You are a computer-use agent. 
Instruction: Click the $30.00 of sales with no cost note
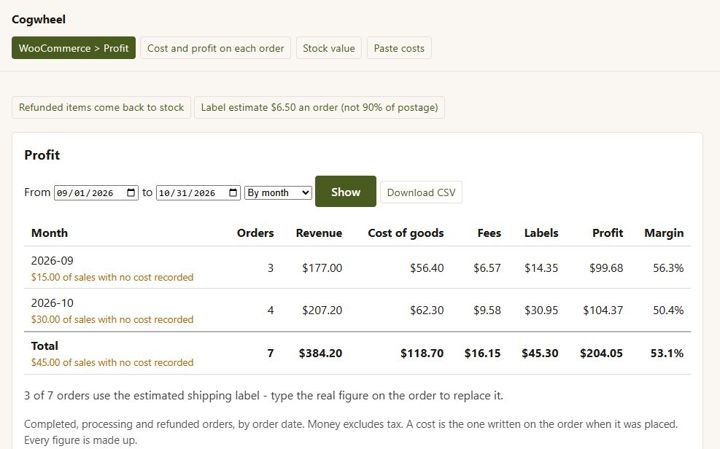(x=112, y=320)
